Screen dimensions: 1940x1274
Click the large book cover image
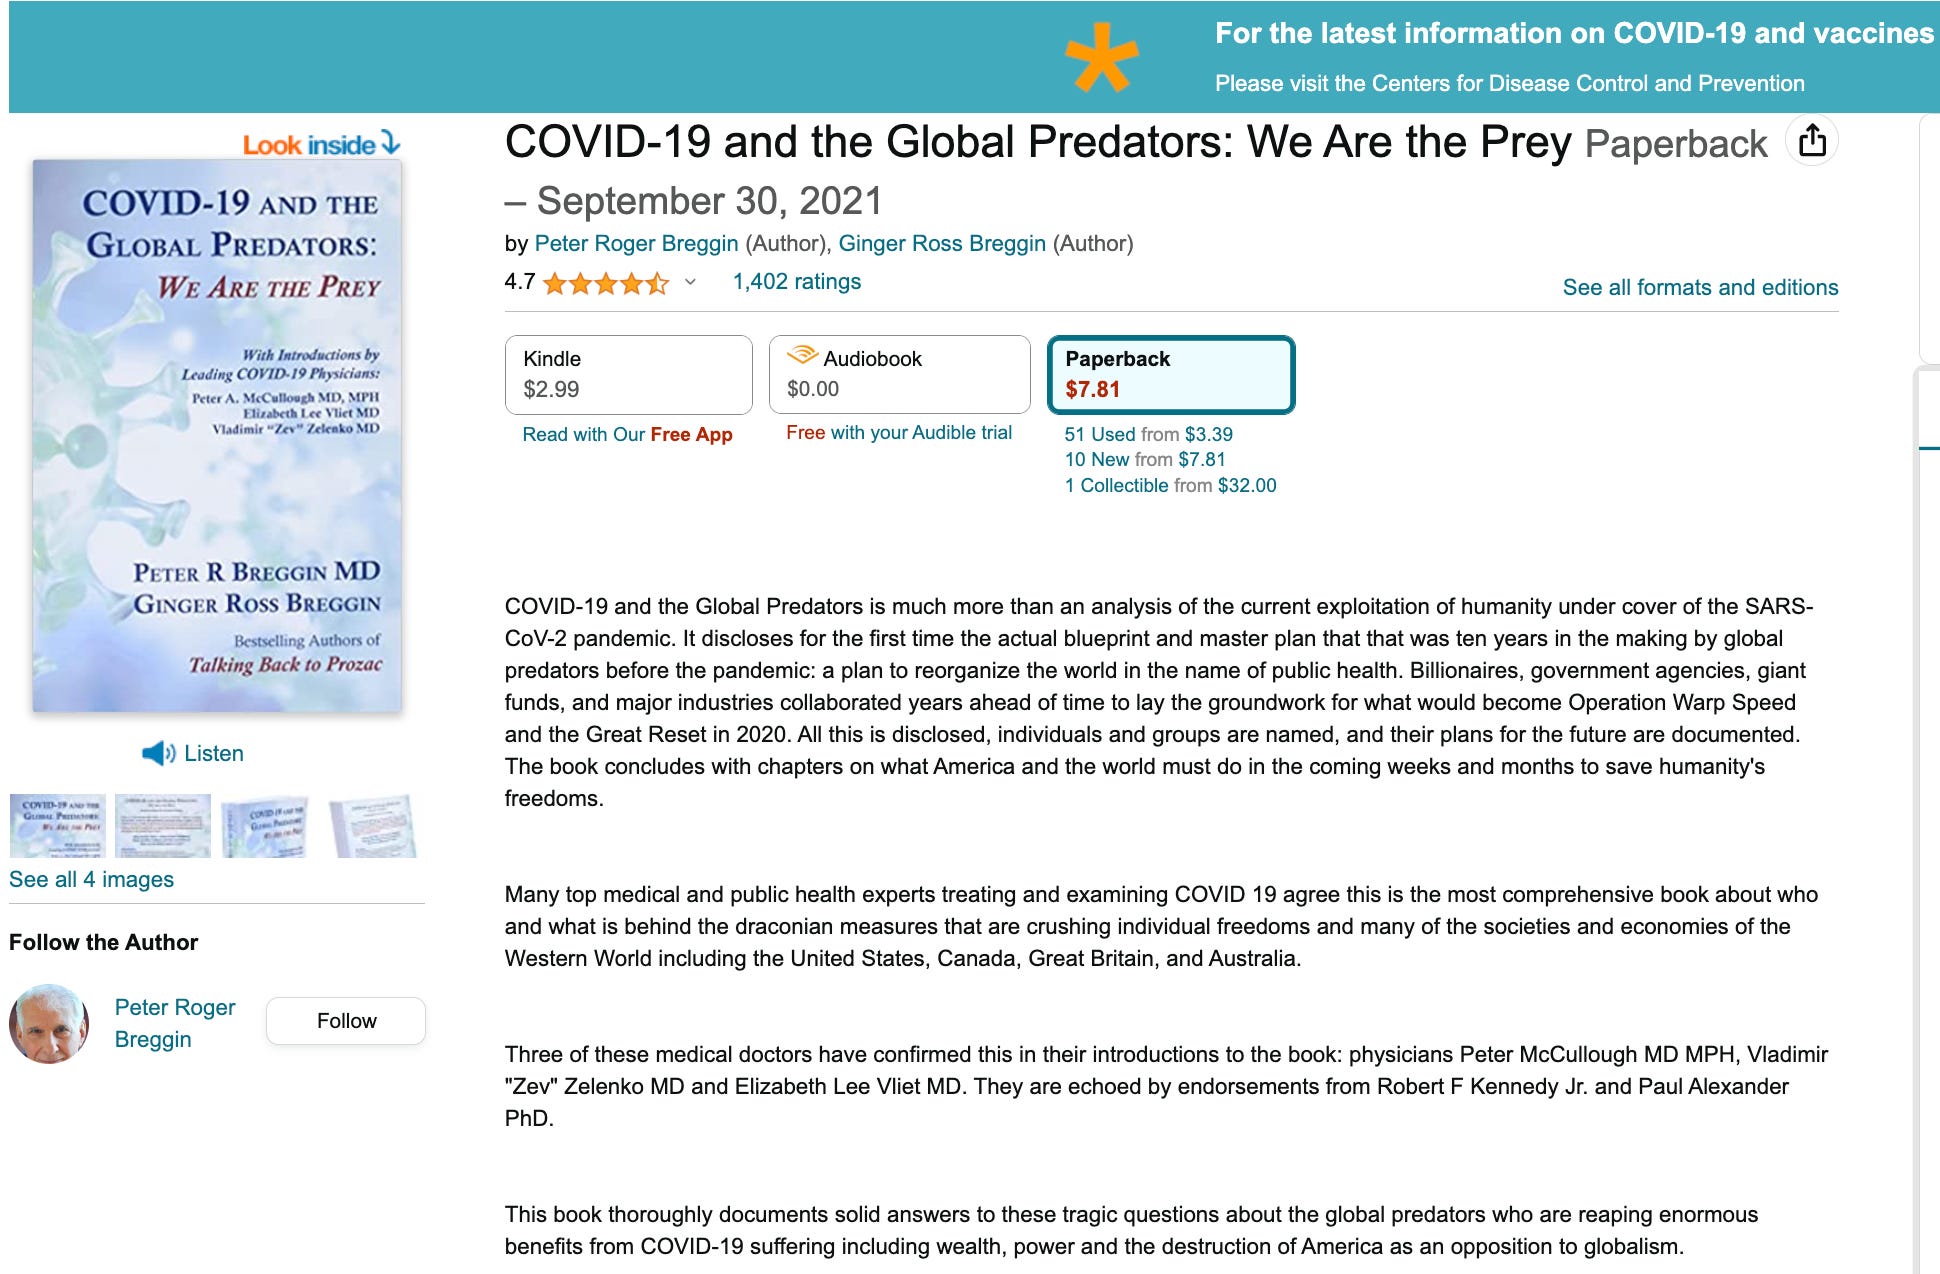point(217,436)
